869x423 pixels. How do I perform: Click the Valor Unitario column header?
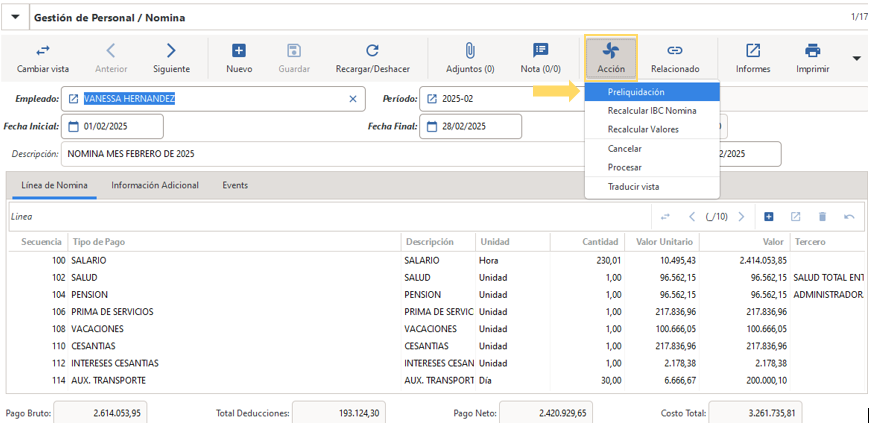point(662,242)
